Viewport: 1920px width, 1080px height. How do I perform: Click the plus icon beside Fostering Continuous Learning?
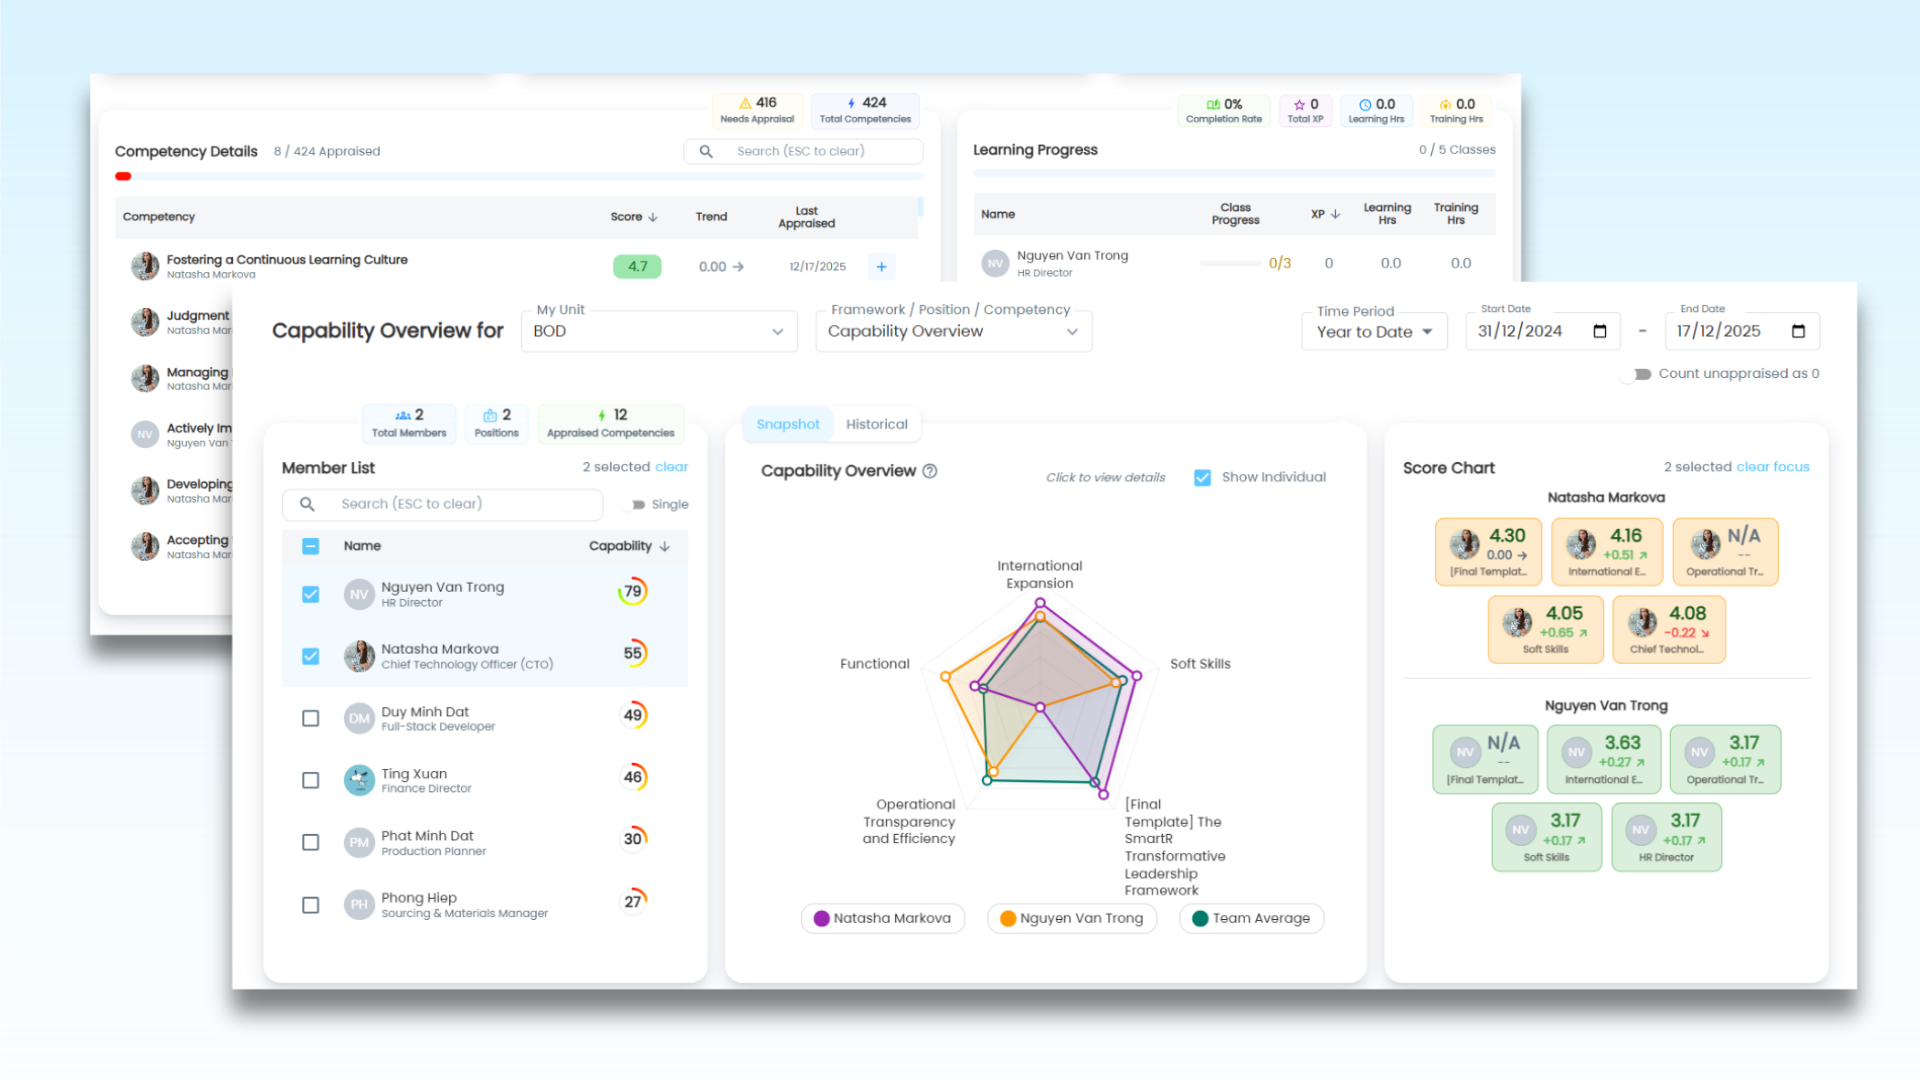click(x=881, y=267)
